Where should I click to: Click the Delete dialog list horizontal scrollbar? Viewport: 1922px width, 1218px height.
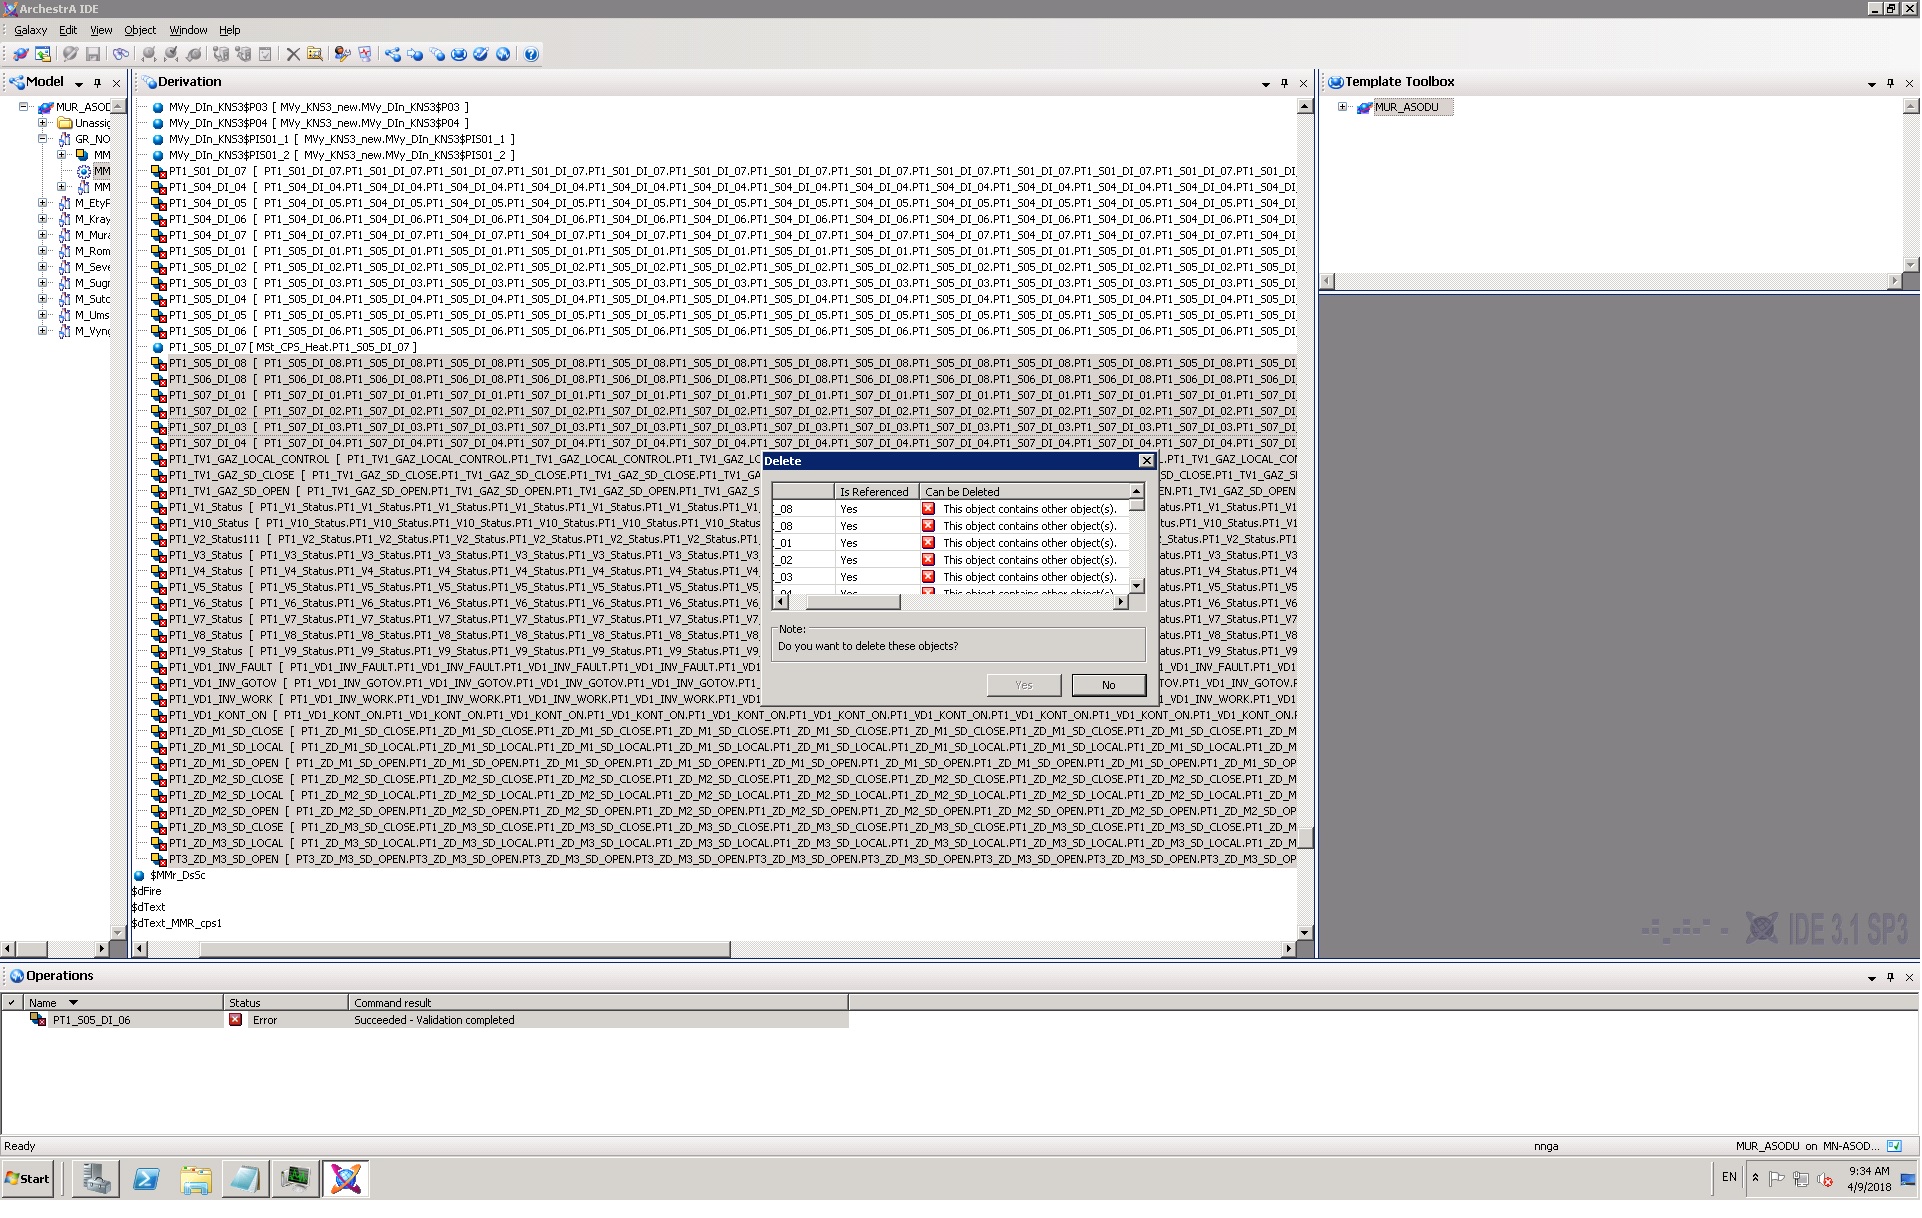[853, 602]
